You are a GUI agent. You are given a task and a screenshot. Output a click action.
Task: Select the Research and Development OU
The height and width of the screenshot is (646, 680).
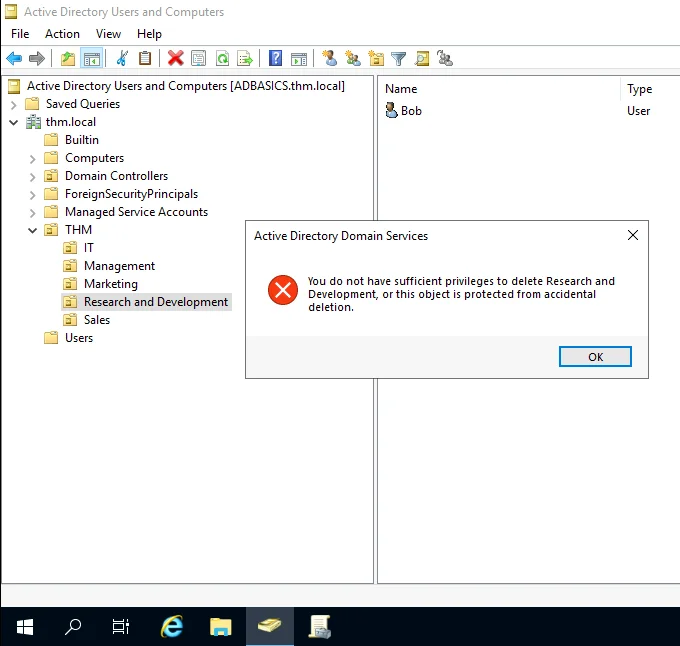pos(156,302)
